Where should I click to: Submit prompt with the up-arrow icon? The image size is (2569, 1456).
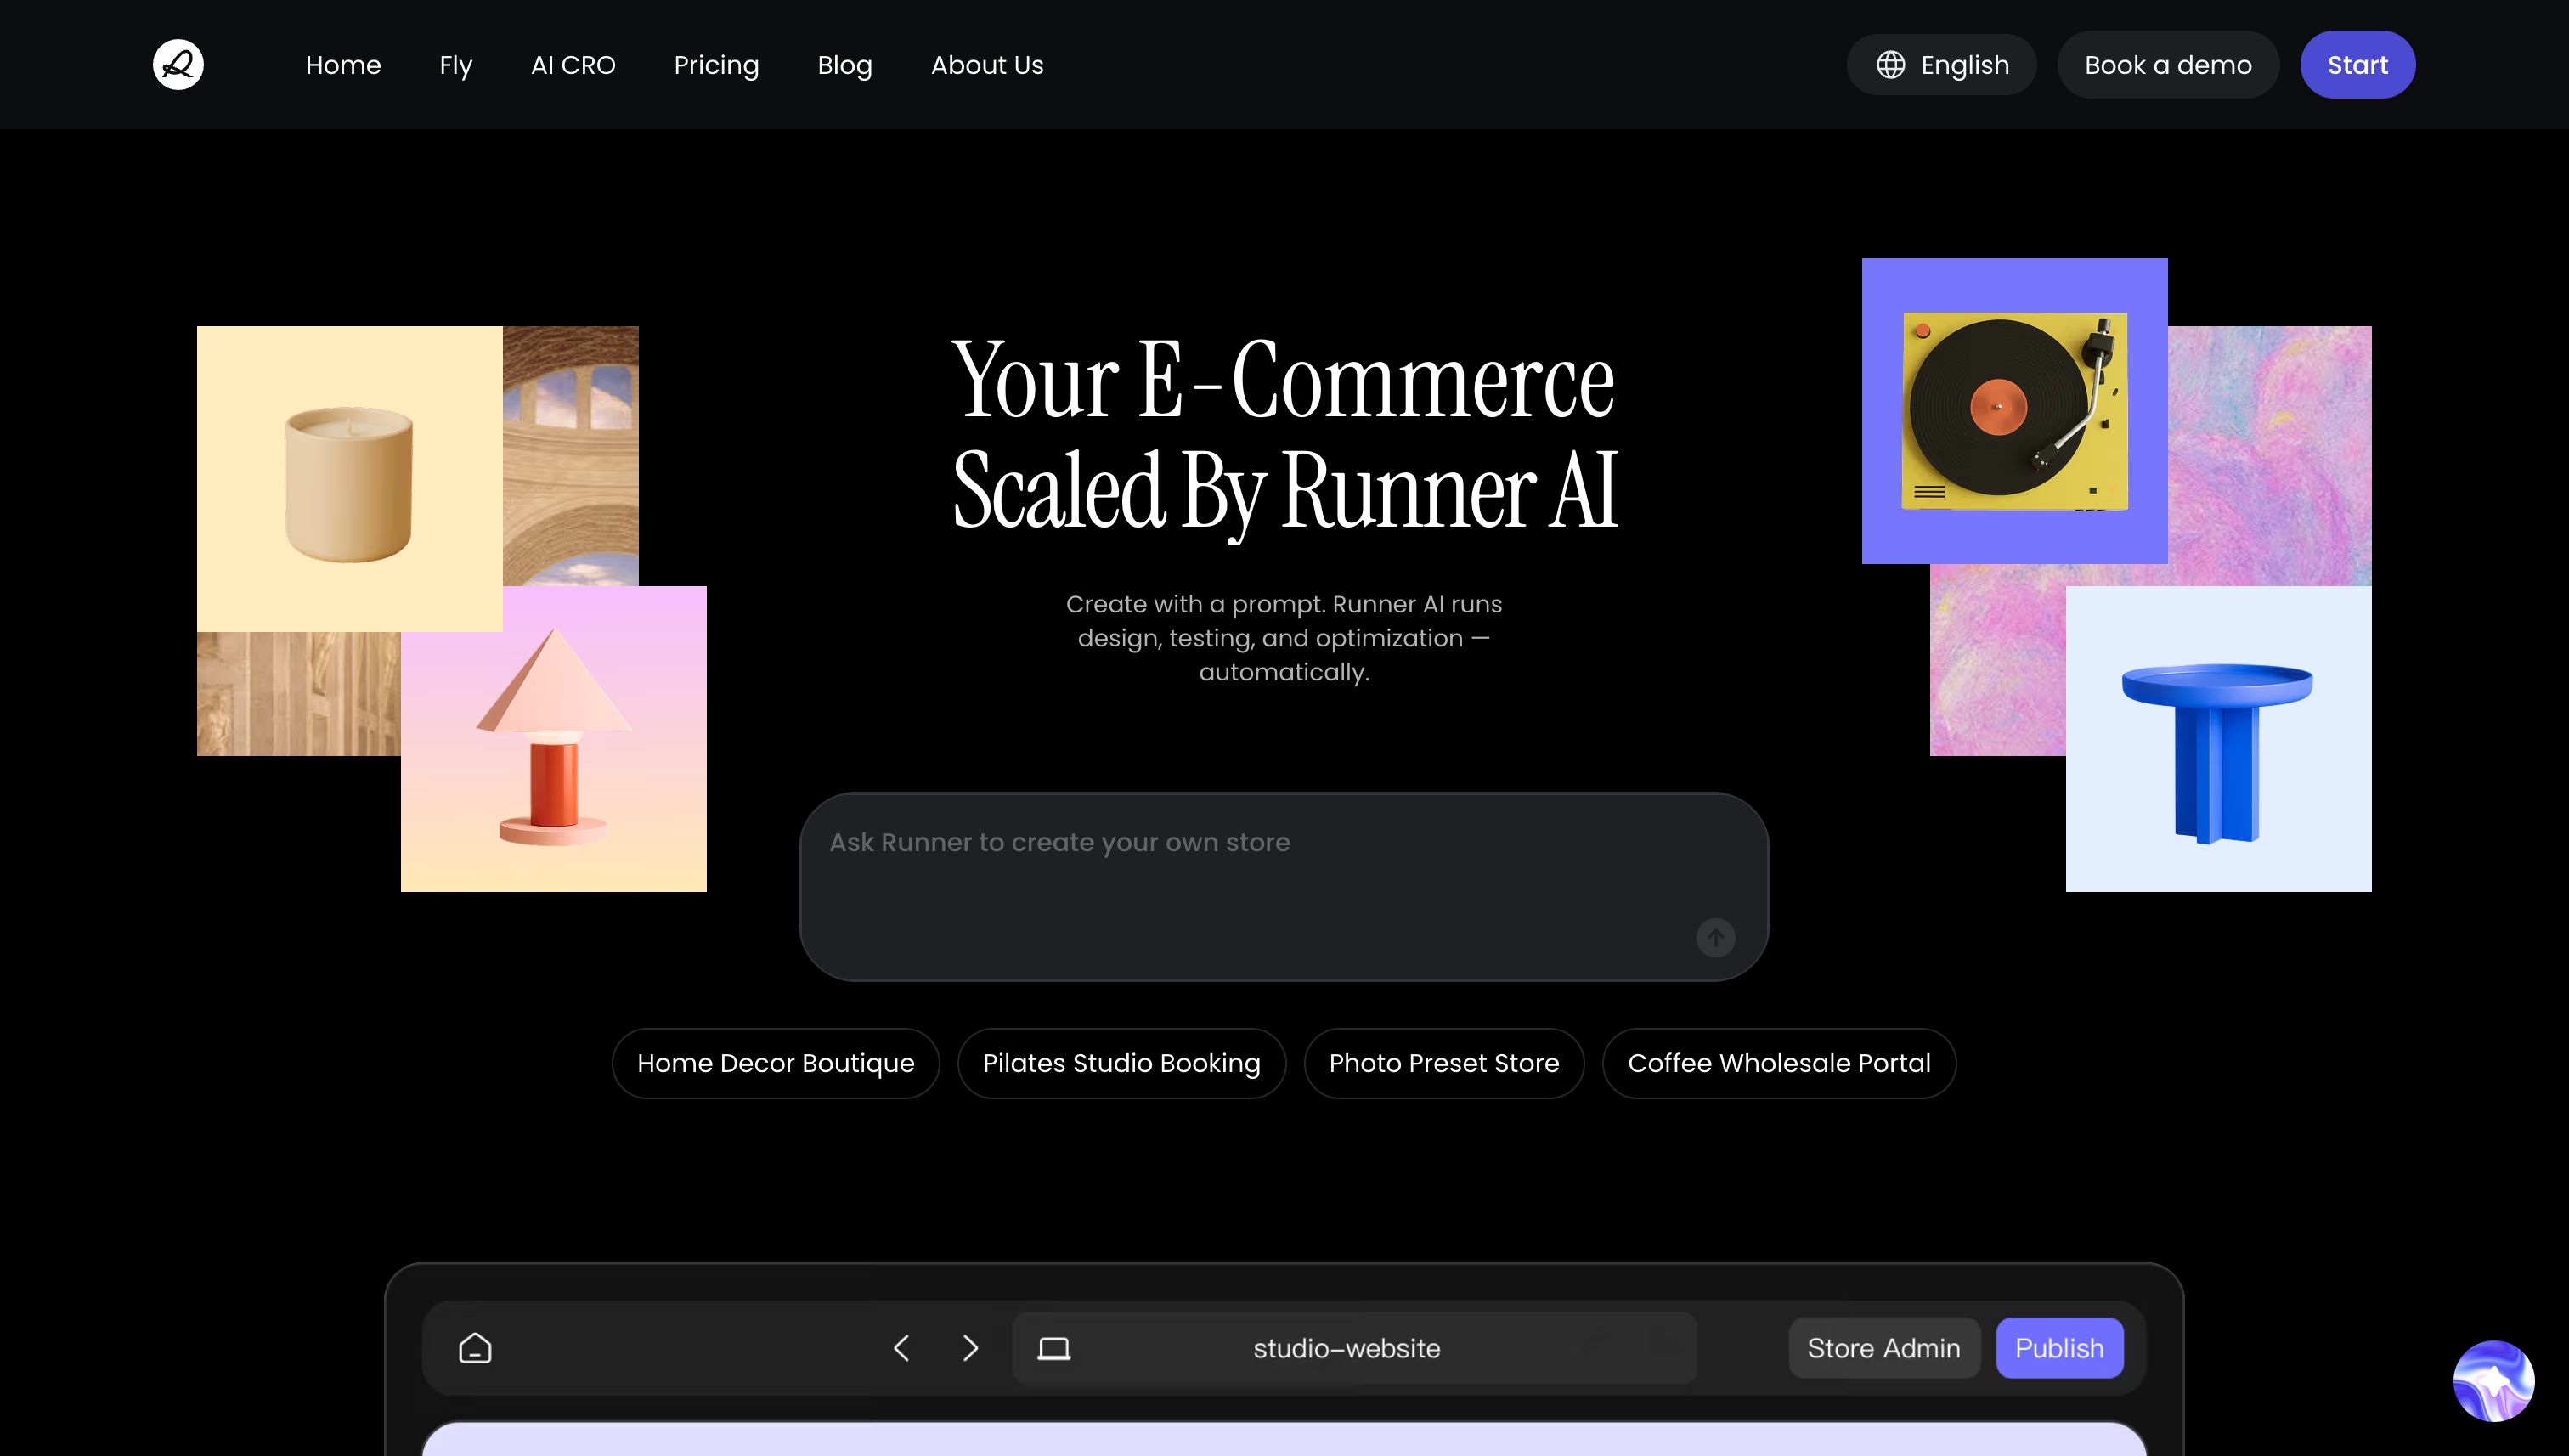click(x=1715, y=938)
